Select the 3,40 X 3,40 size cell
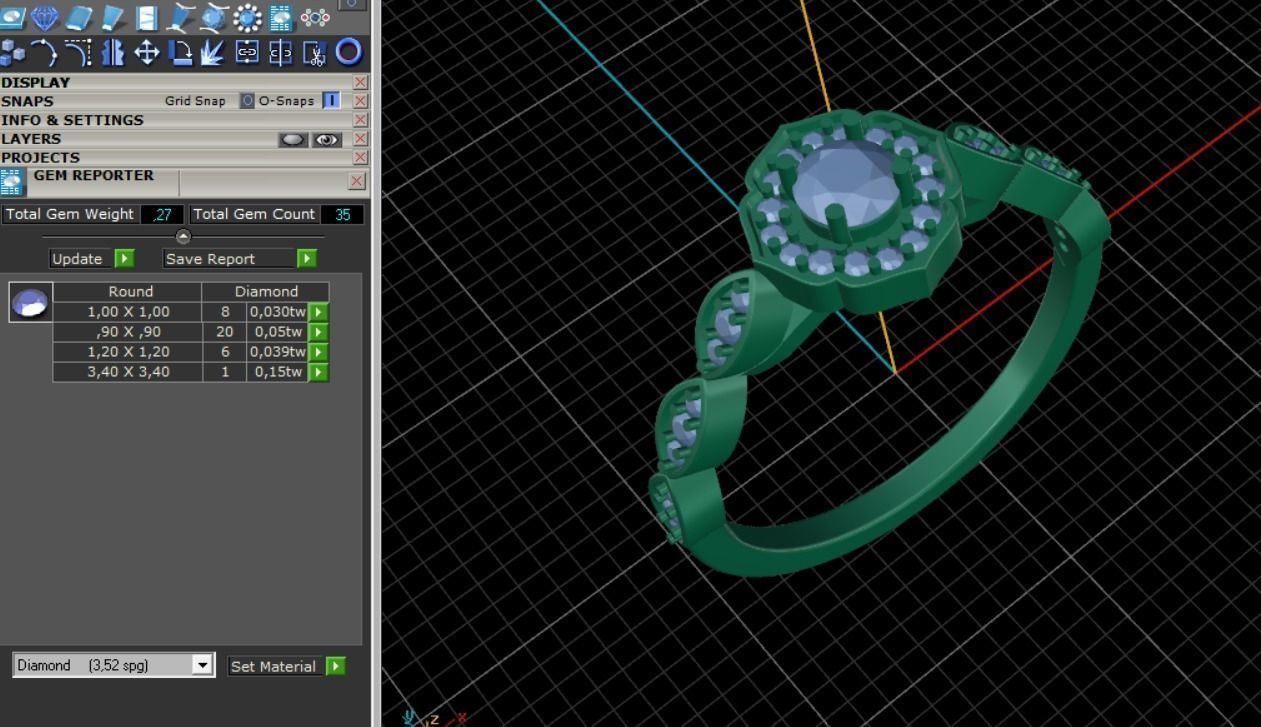 pos(128,372)
